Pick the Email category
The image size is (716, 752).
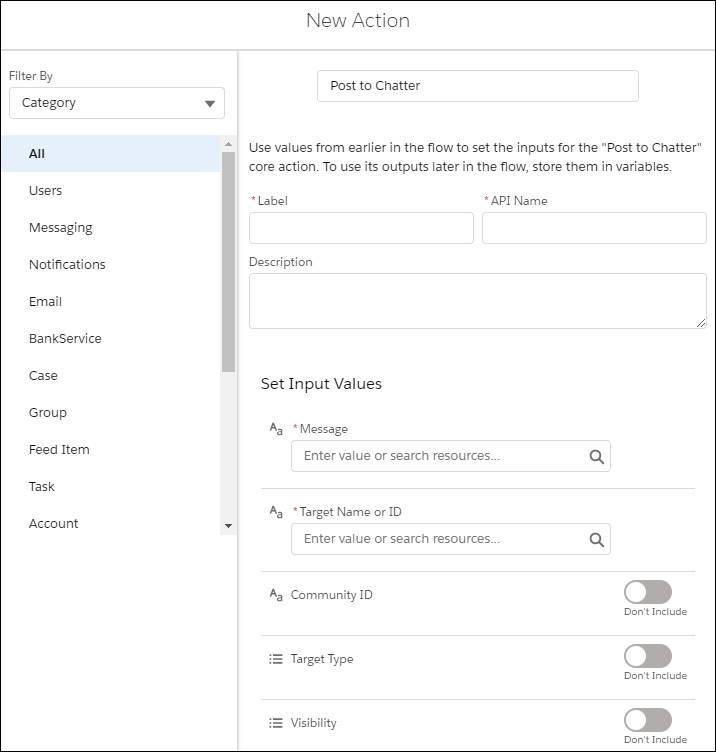pyautogui.click(x=111, y=301)
